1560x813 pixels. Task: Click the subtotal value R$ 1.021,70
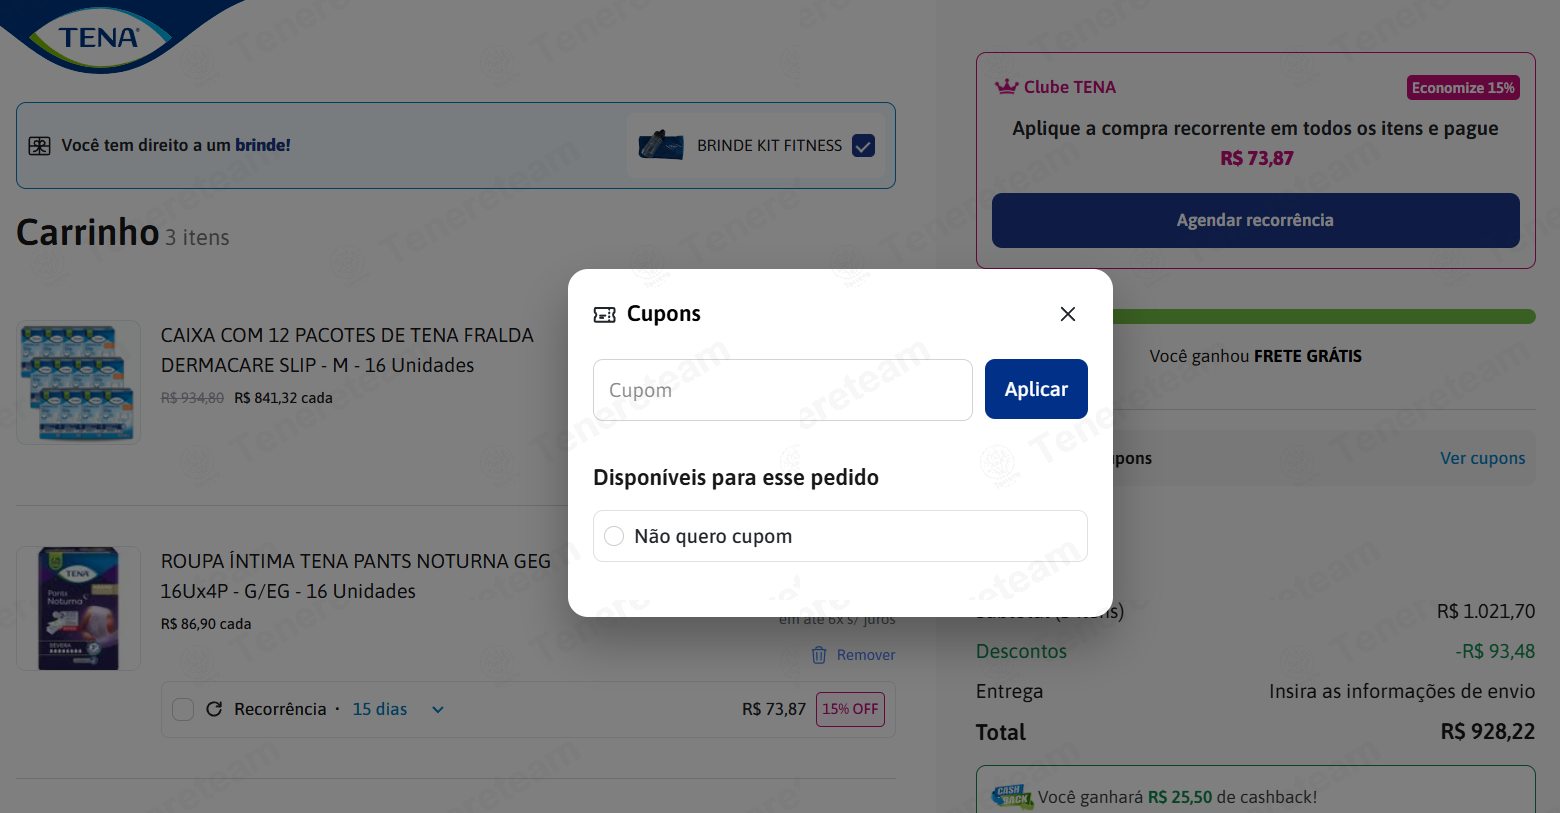point(1486,611)
